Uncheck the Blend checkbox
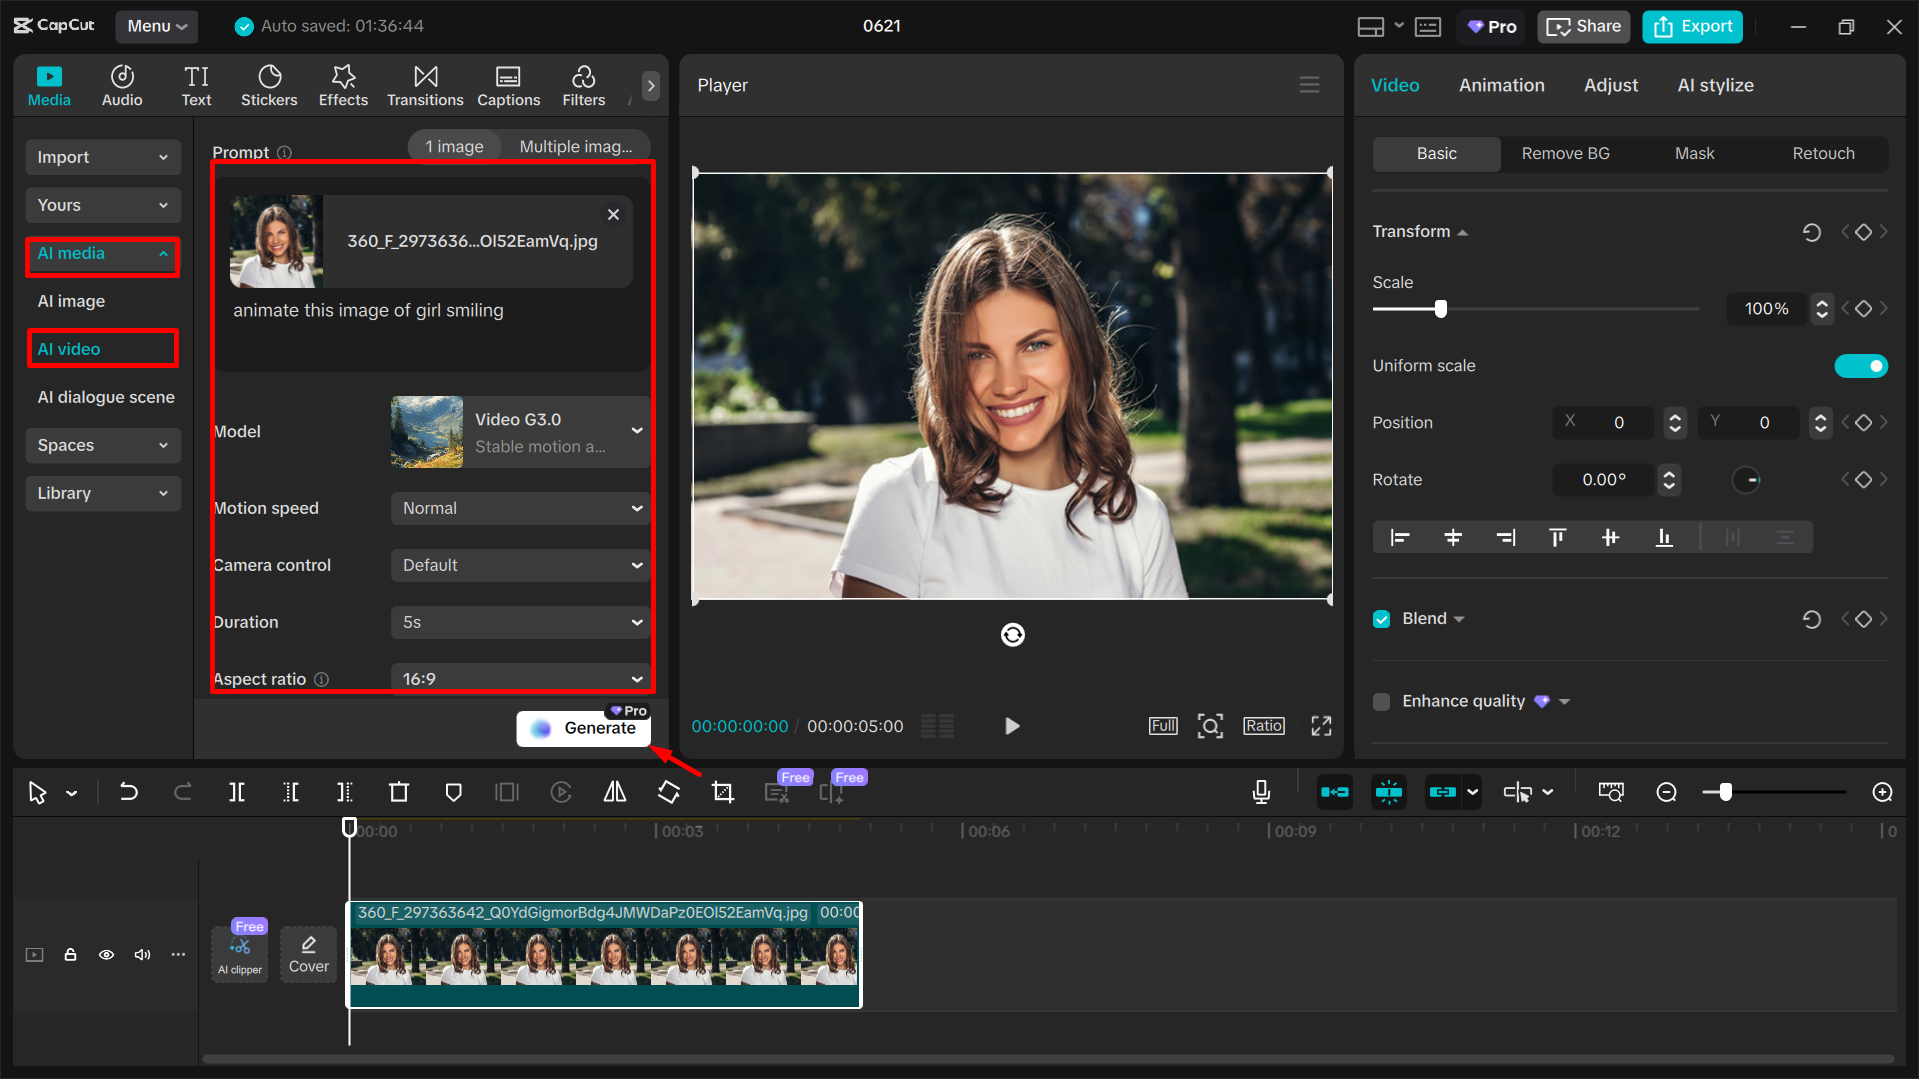 click(x=1381, y=618)
